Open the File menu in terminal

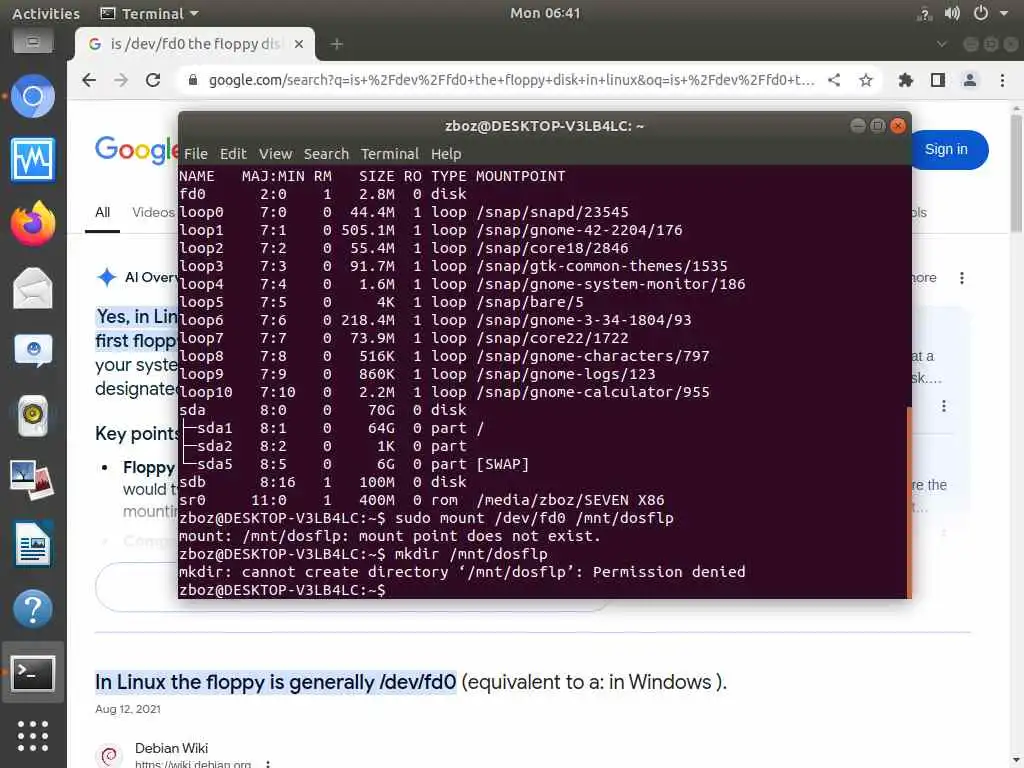(196, 154)
